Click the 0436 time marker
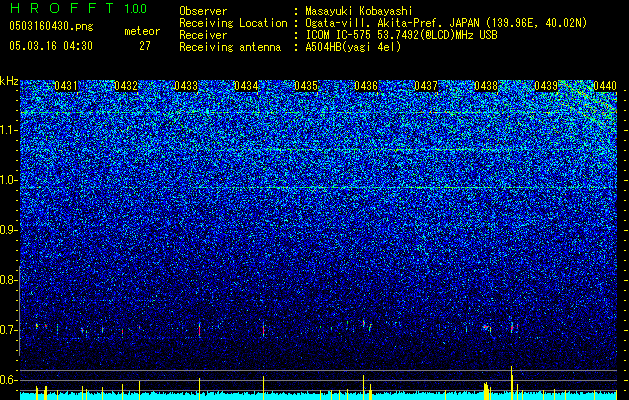The image size is (629, 400). coord(366,86)
